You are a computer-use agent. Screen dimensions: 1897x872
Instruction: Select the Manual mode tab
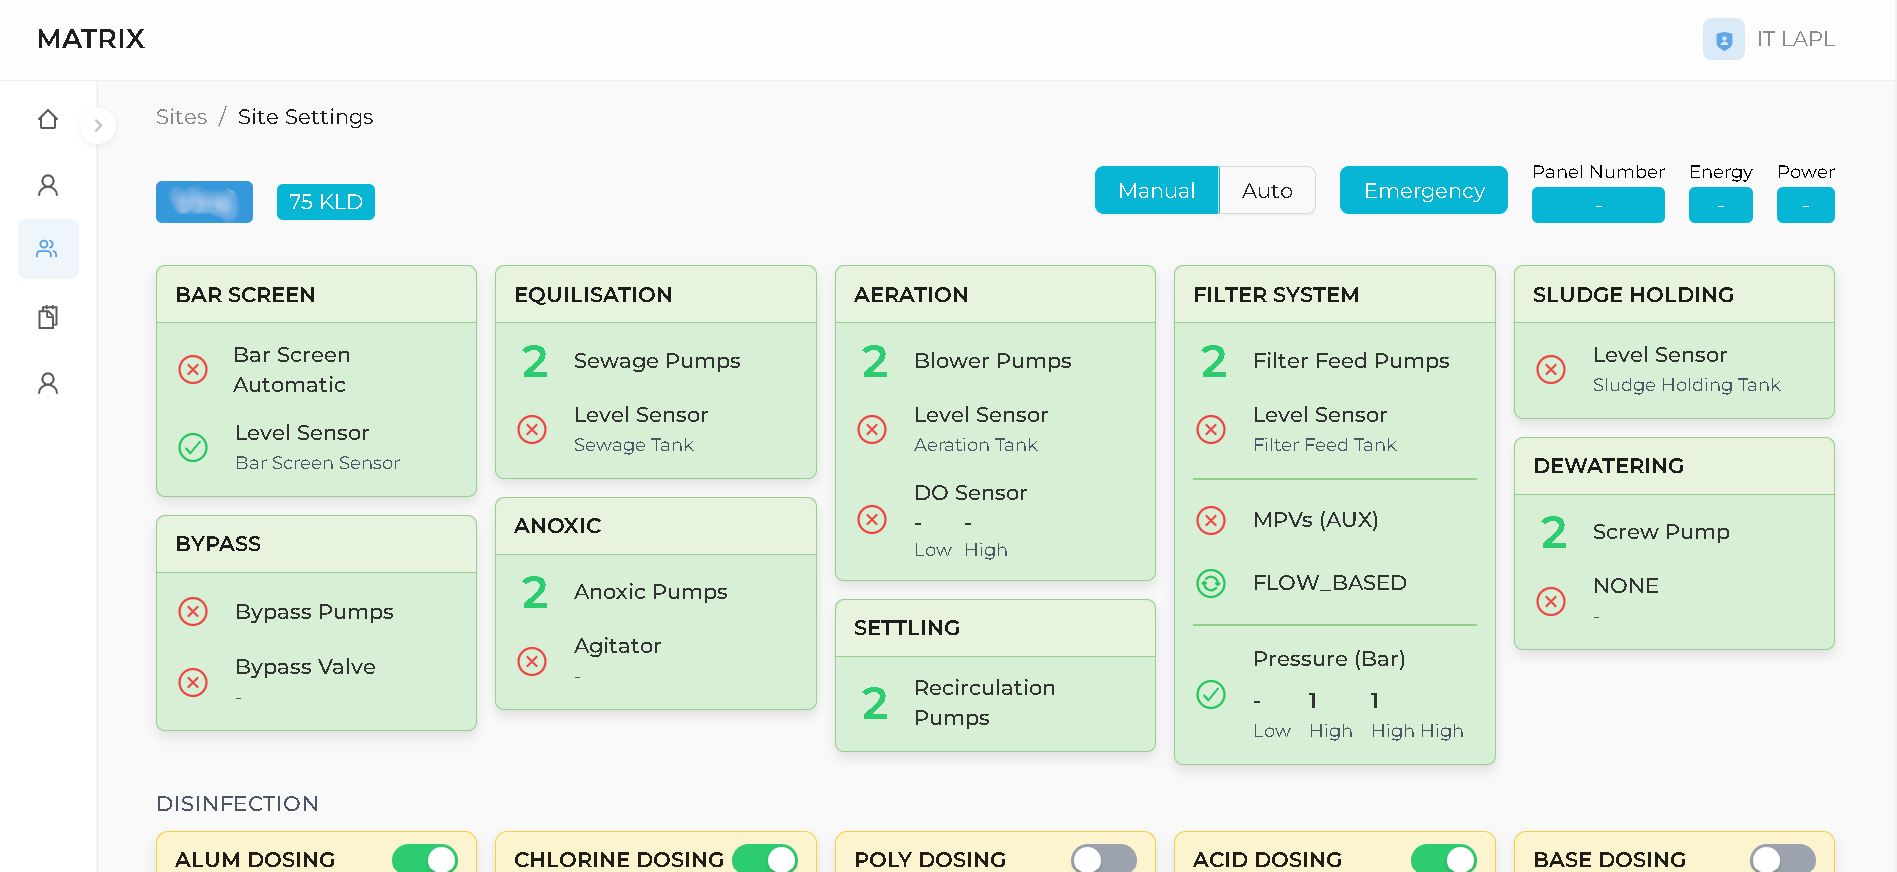[1156, 190]
